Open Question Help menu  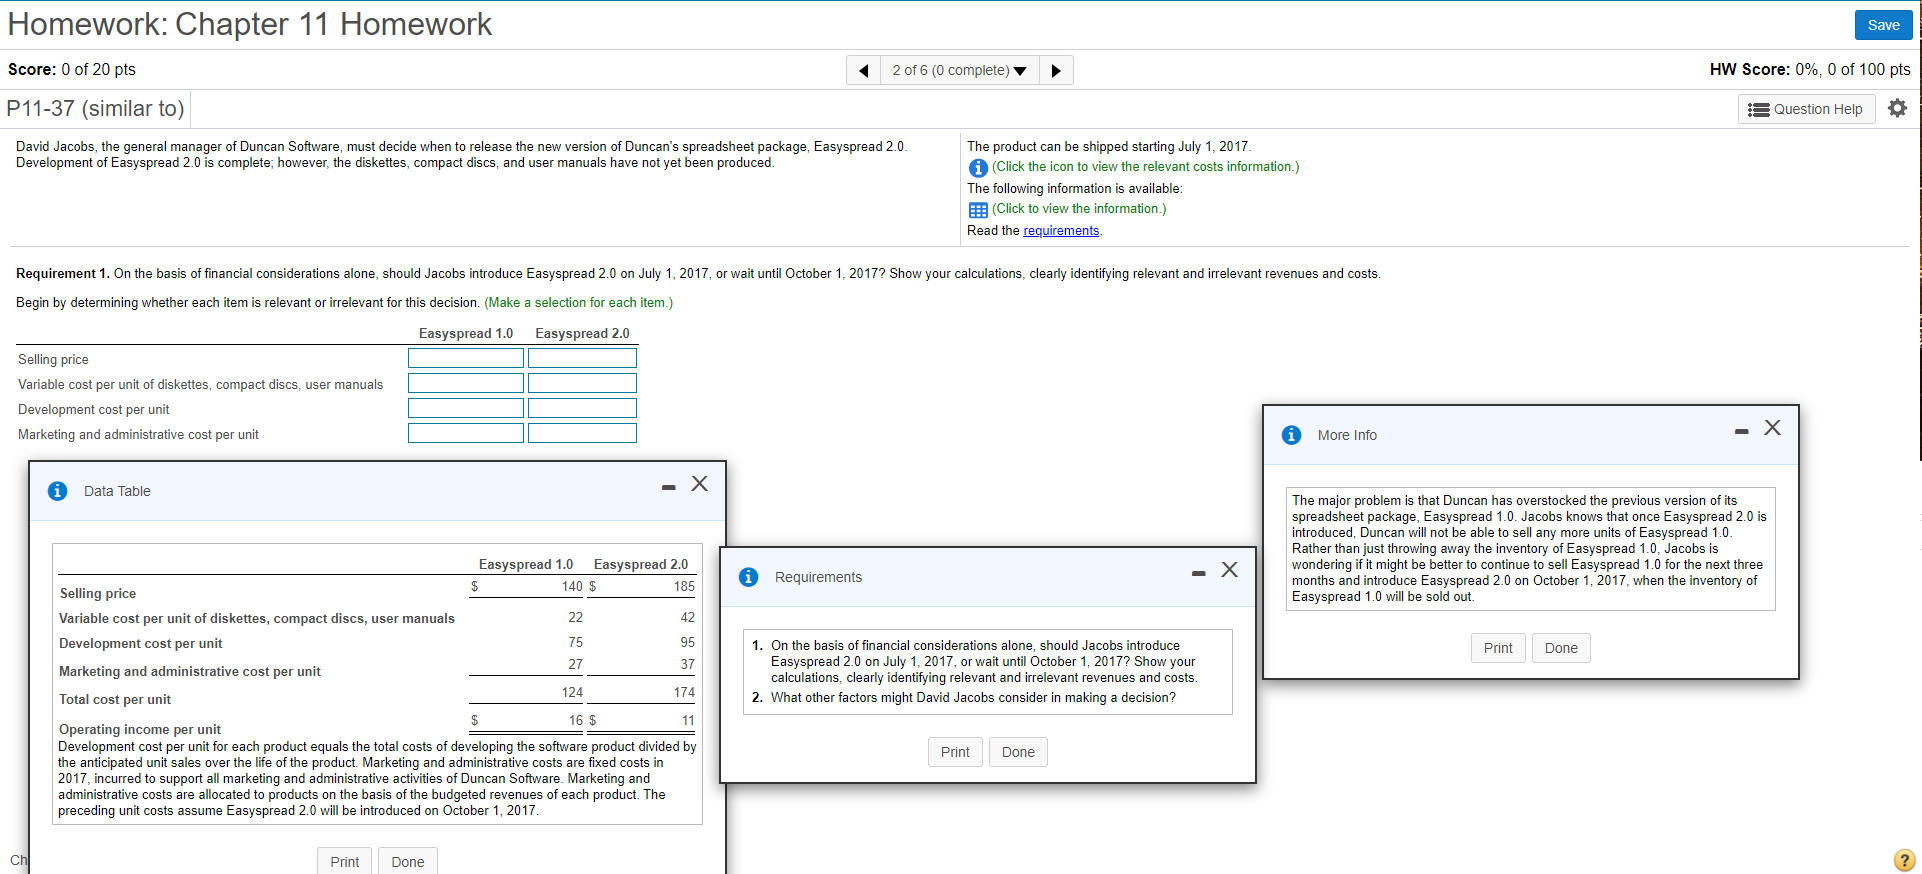[x=1806, y=109]
